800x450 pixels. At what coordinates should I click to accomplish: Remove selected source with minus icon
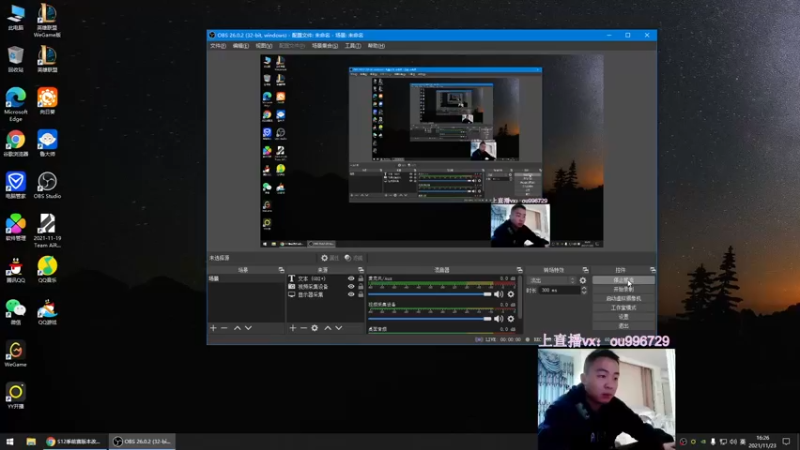[304, 328]
